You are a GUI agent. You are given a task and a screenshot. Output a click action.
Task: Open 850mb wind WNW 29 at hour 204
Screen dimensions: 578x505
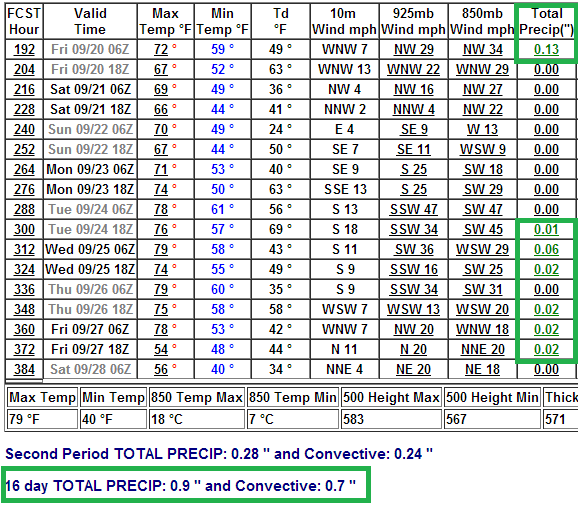(x=483, y=69)
